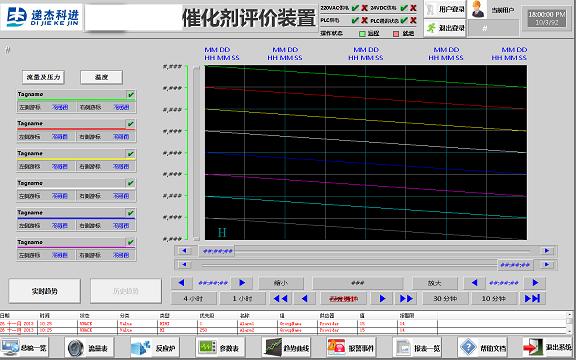
Task: Click the 用户登录 user login button
Action: (x=445, y=10)
